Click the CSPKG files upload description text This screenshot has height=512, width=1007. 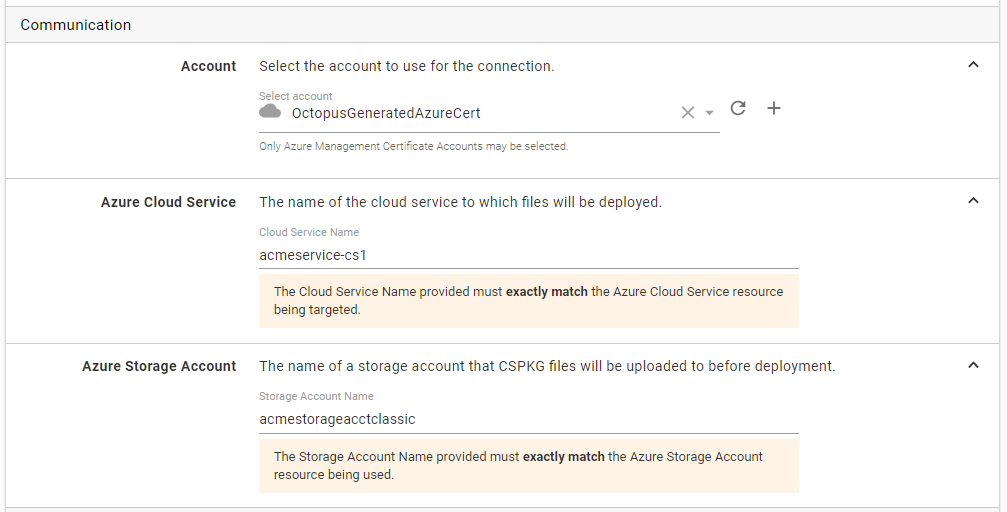coord(547,366)
